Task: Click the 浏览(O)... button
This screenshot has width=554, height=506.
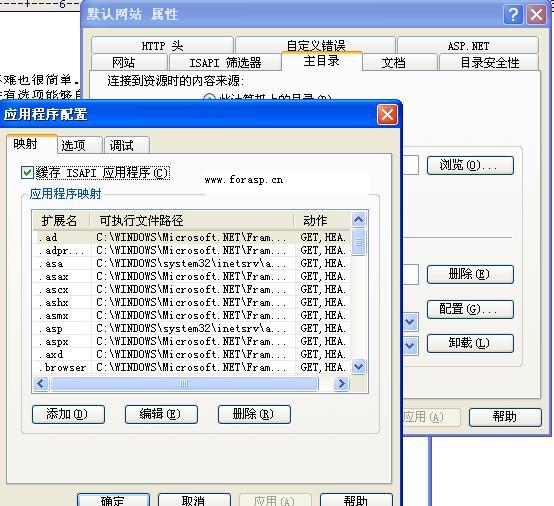Action: (470, 165)
